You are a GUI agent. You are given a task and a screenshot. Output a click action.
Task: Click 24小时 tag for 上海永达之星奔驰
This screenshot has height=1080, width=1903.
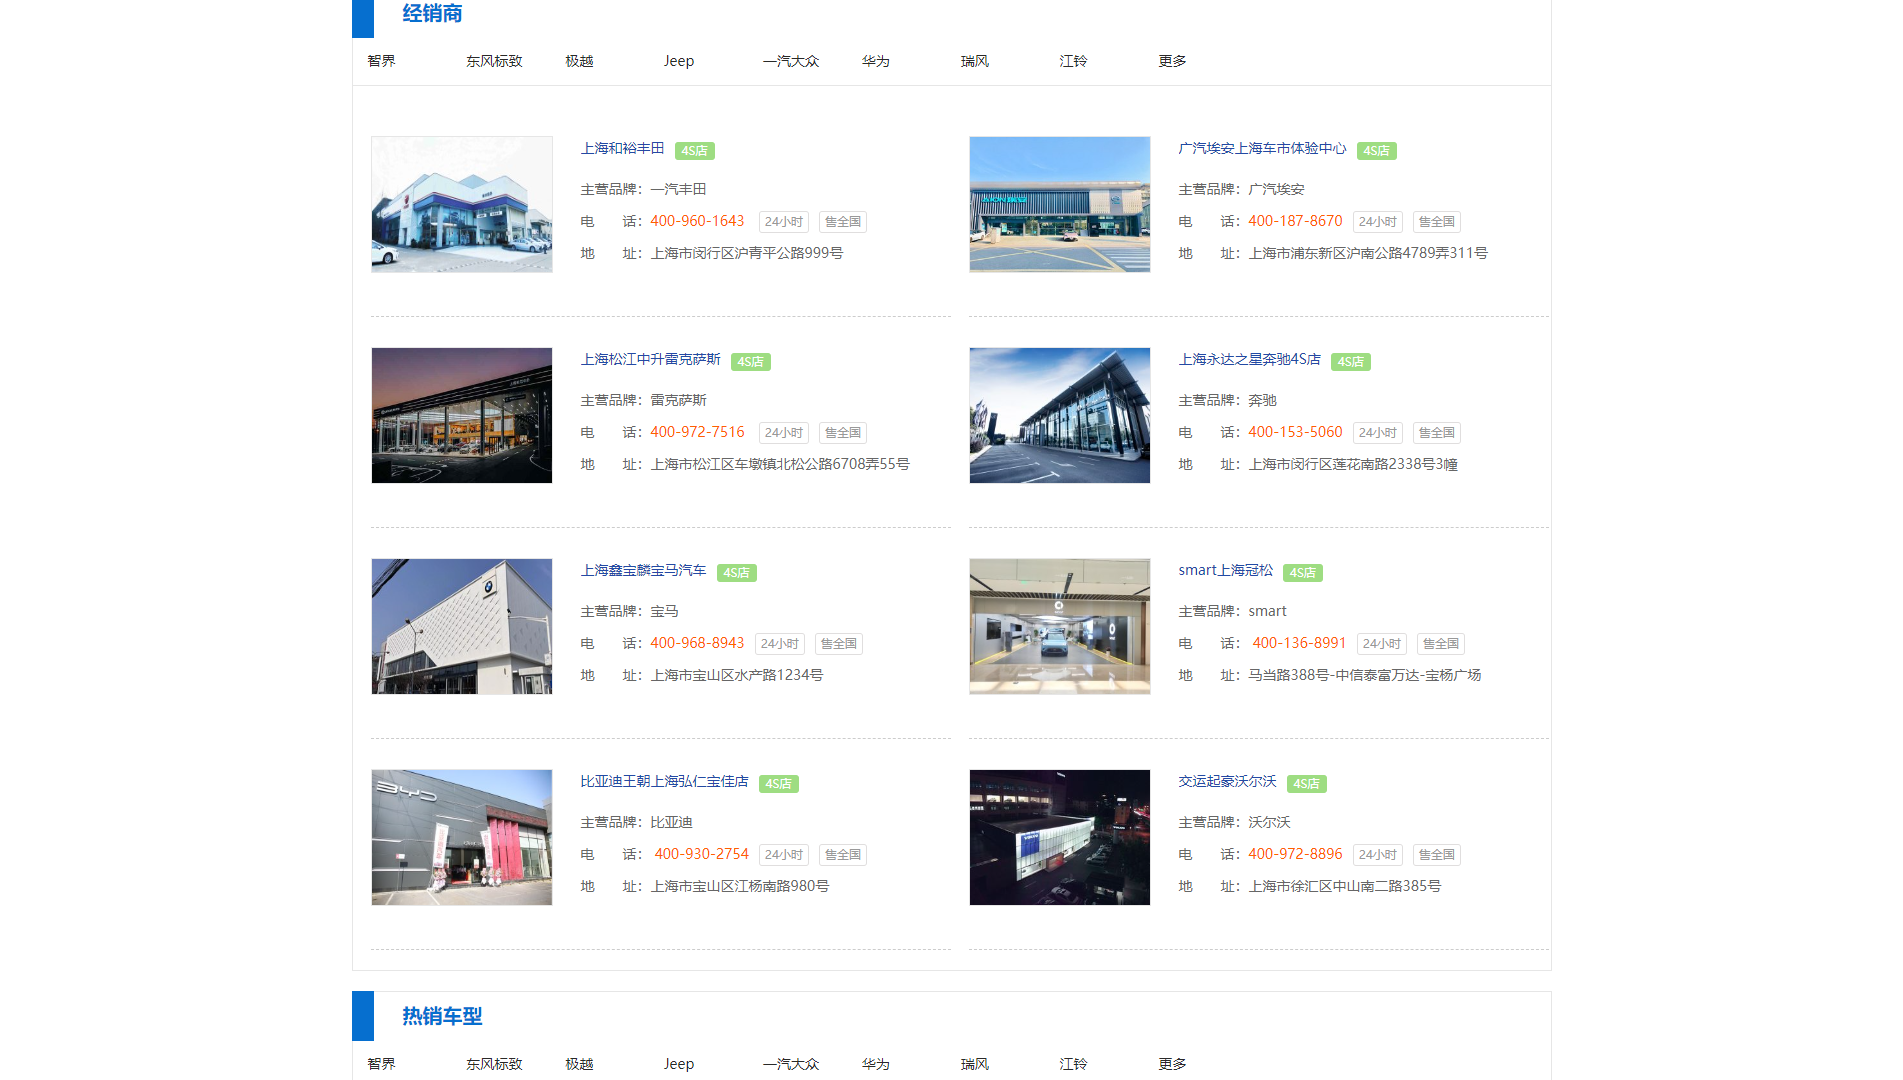(1377, 433)
